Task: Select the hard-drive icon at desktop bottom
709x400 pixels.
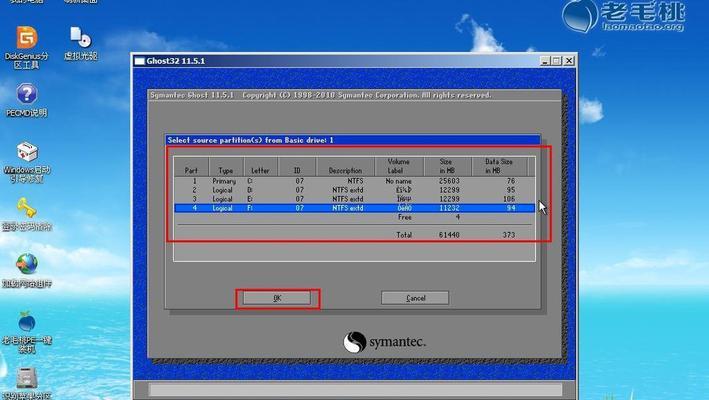Action: [27, 378]
